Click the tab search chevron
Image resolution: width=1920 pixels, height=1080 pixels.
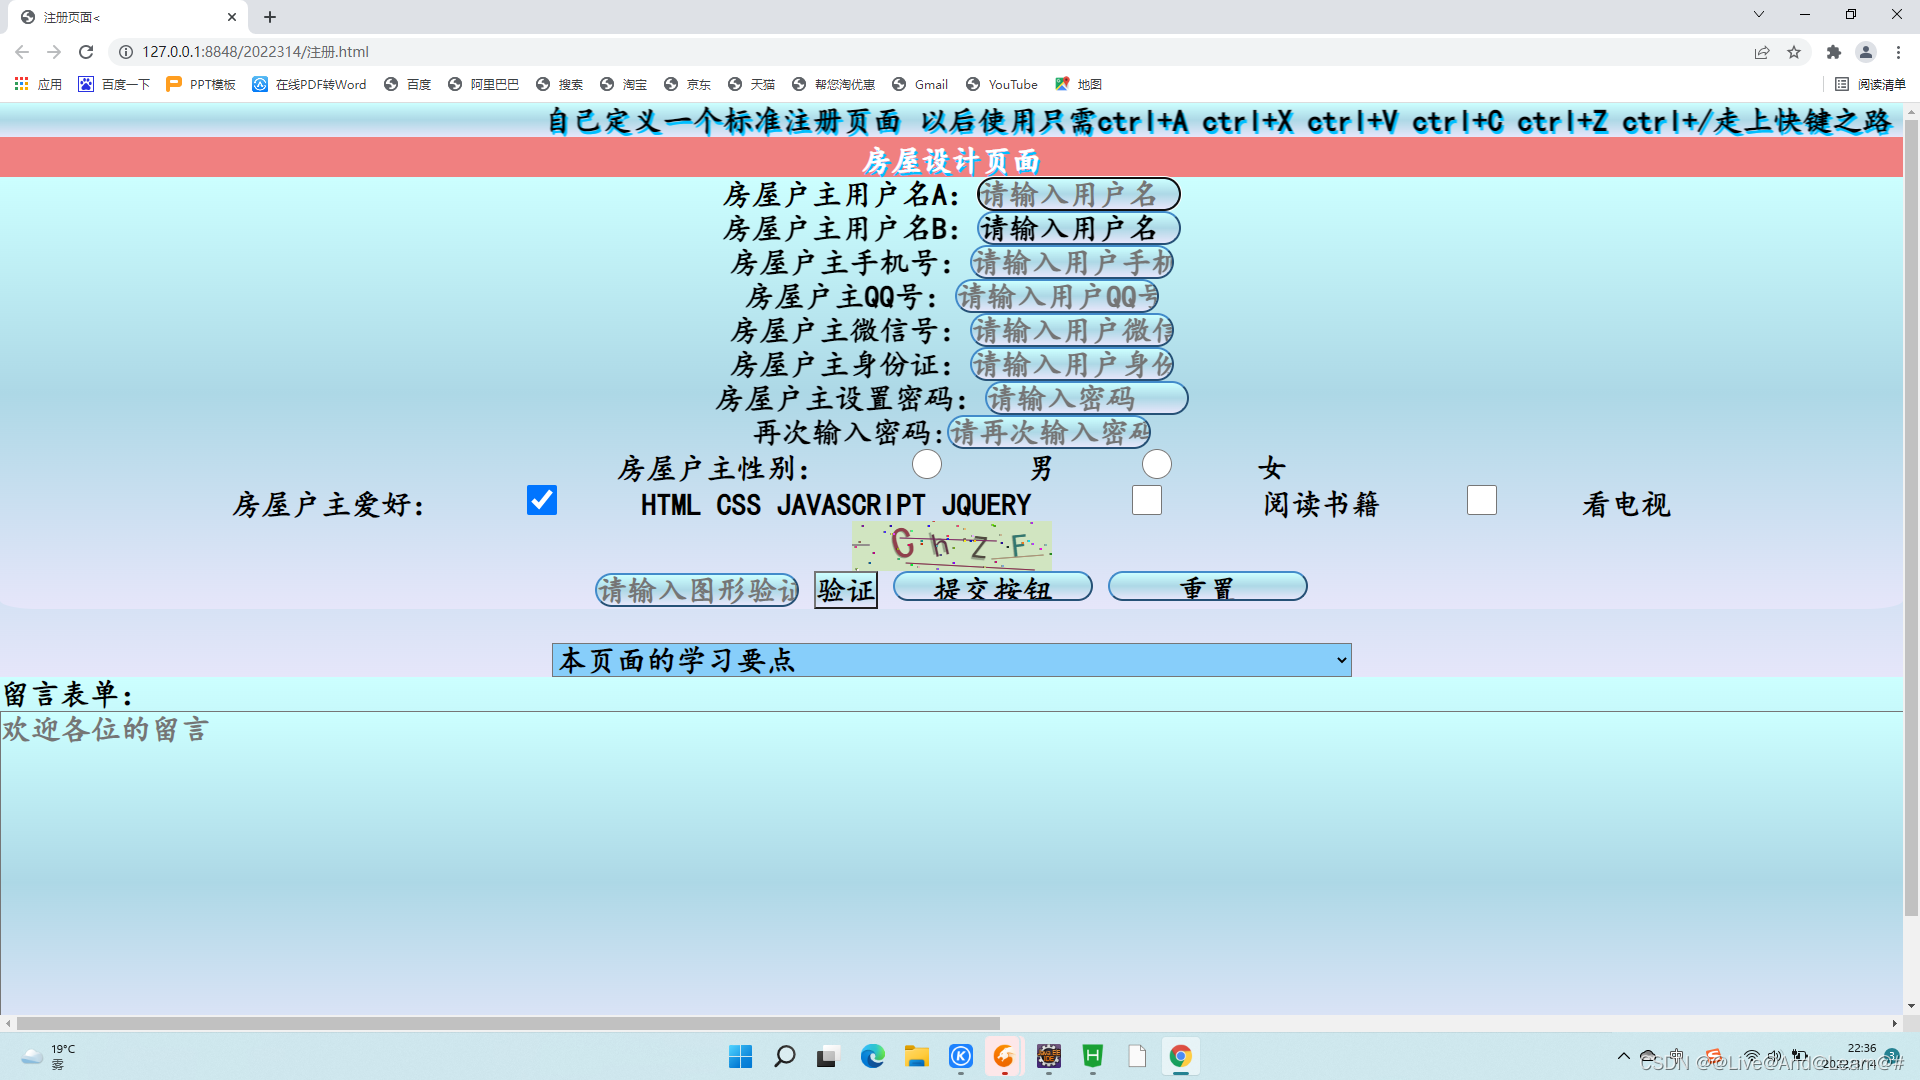[x=1757, y=15]
